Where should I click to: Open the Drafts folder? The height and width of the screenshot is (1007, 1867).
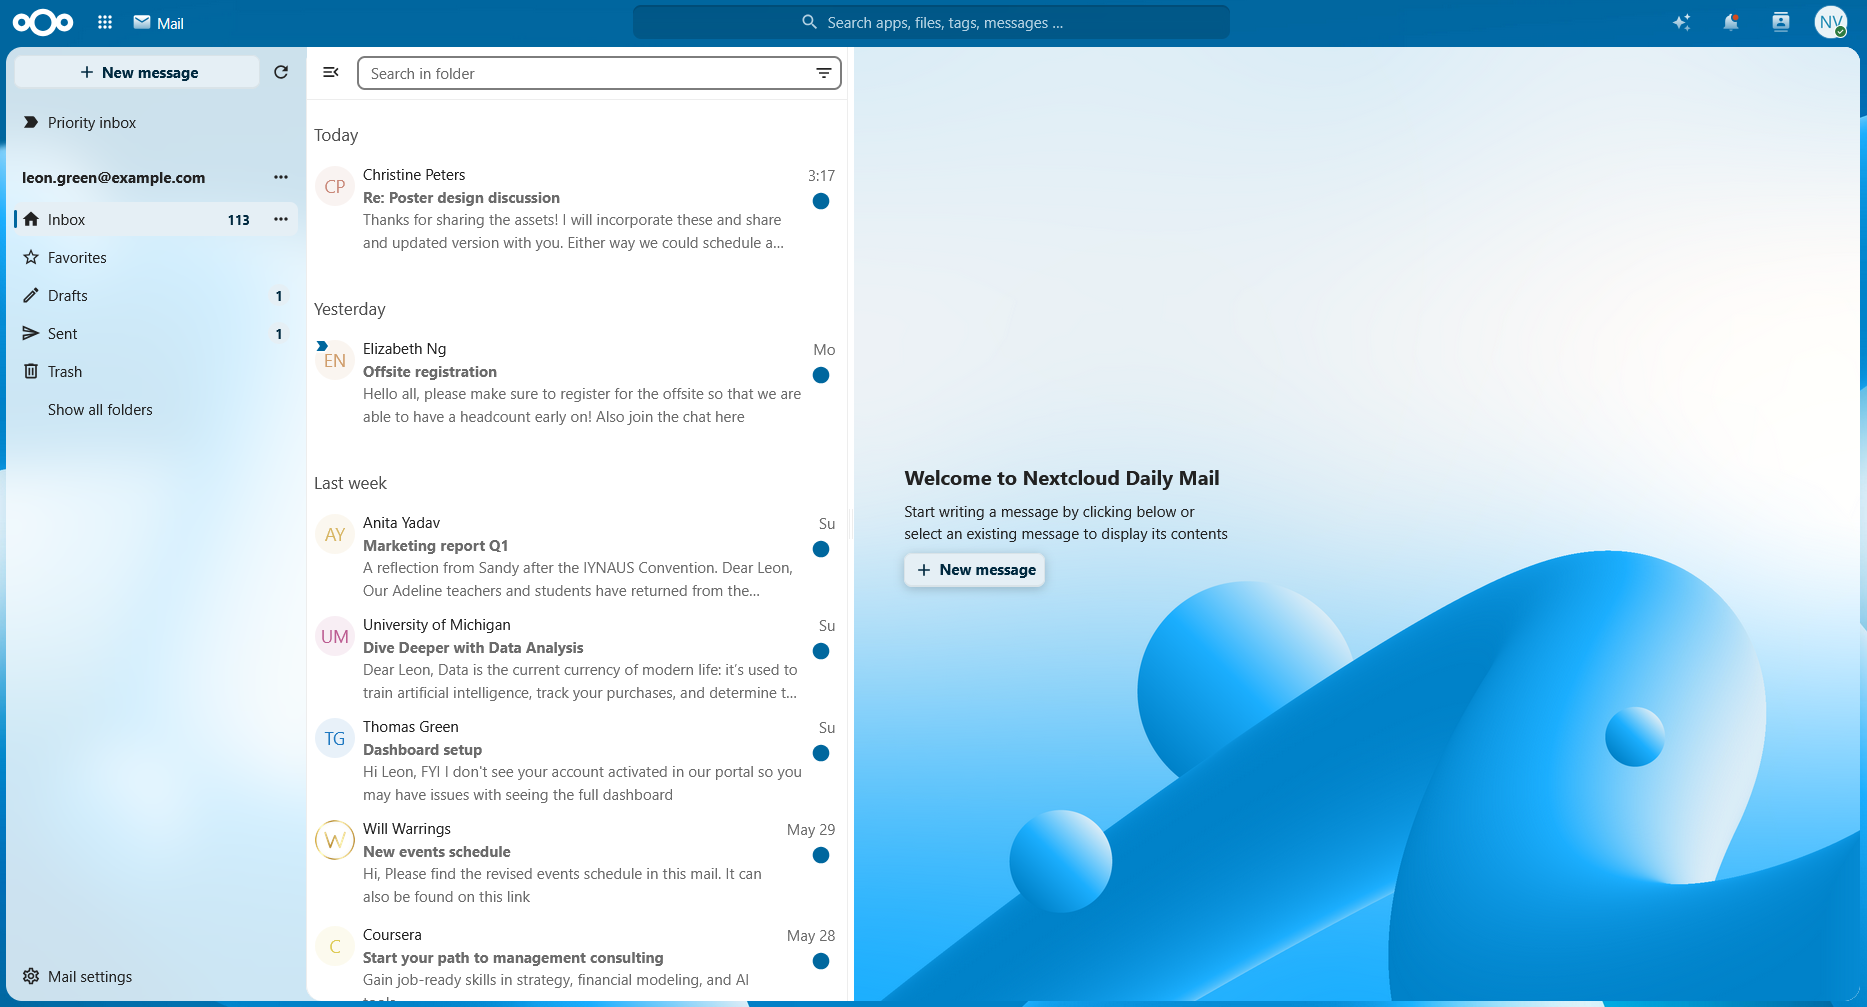click(x=155, y=295)
